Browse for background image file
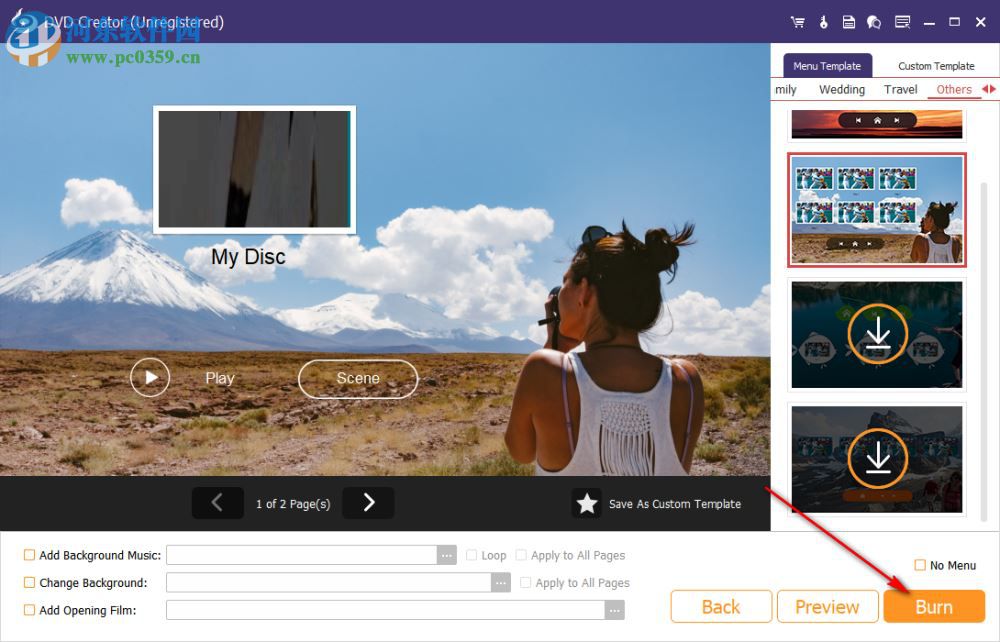This screenshot has height=642, width=1000. [501, 582]
